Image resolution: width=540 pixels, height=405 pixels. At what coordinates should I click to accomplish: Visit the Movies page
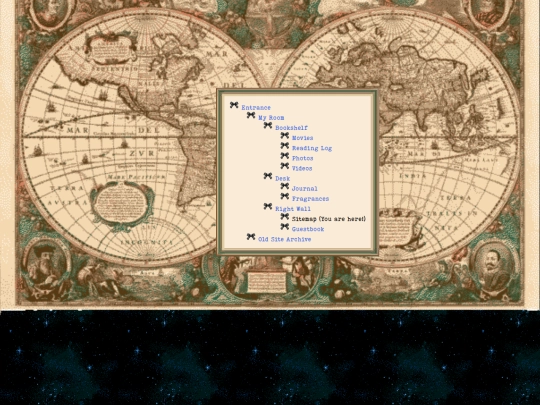click(x=303, y=138)
